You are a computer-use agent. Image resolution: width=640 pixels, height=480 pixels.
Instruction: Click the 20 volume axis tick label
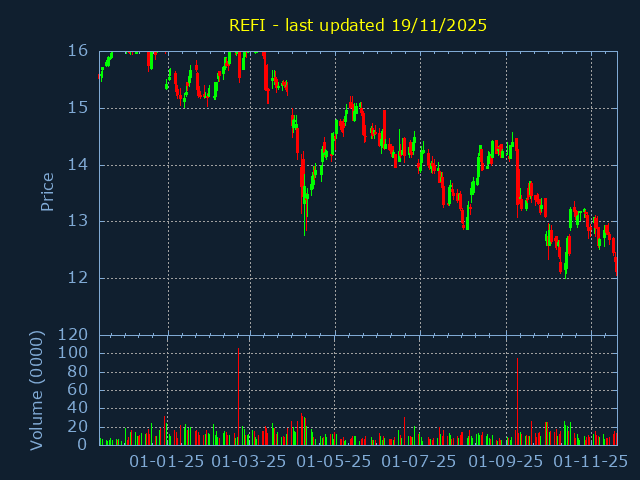tap(78, 427)
